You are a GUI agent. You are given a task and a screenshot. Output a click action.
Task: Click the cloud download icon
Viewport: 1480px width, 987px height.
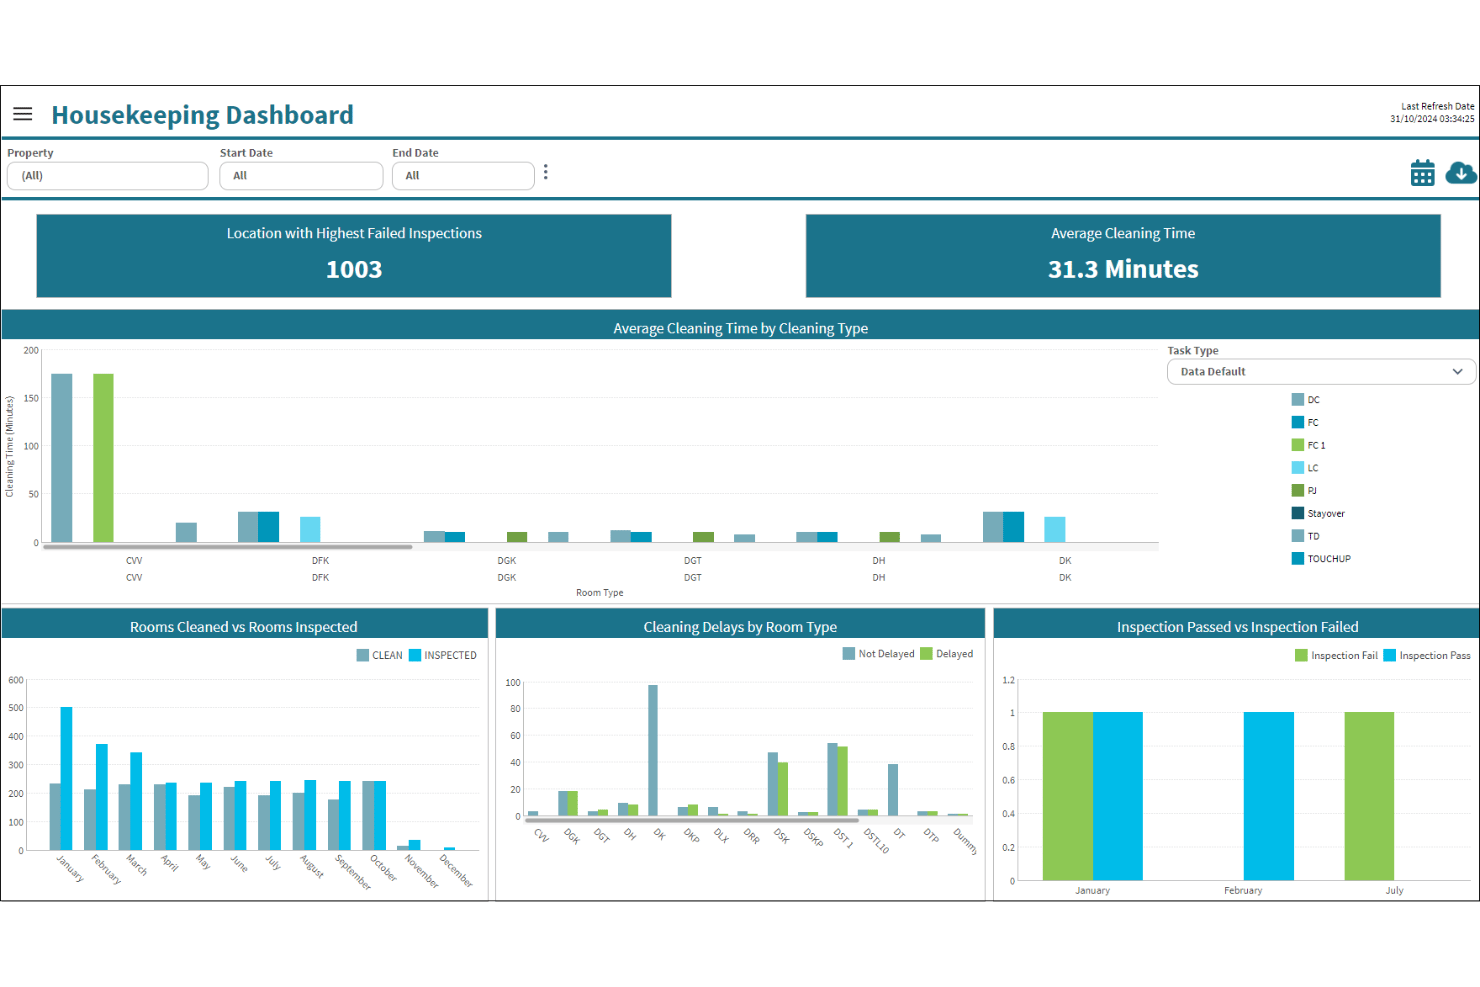click(1461, 172)
